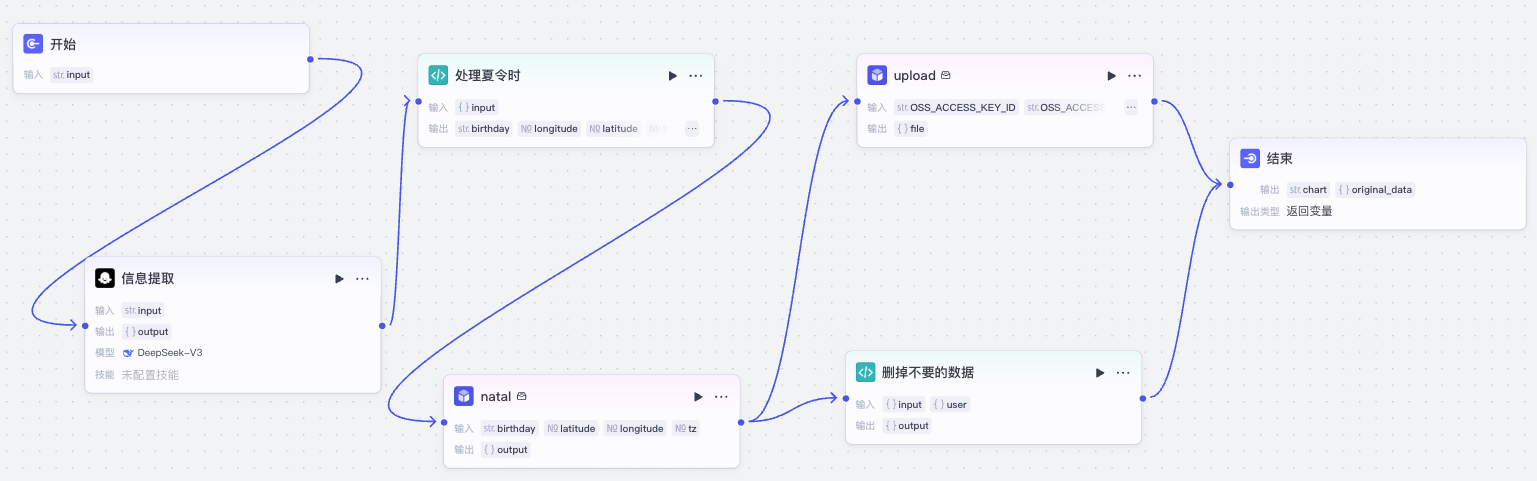1537x481 pixels.
Task: Click the code icon of 删掉不要的数据 node
Action: (865, 372)
